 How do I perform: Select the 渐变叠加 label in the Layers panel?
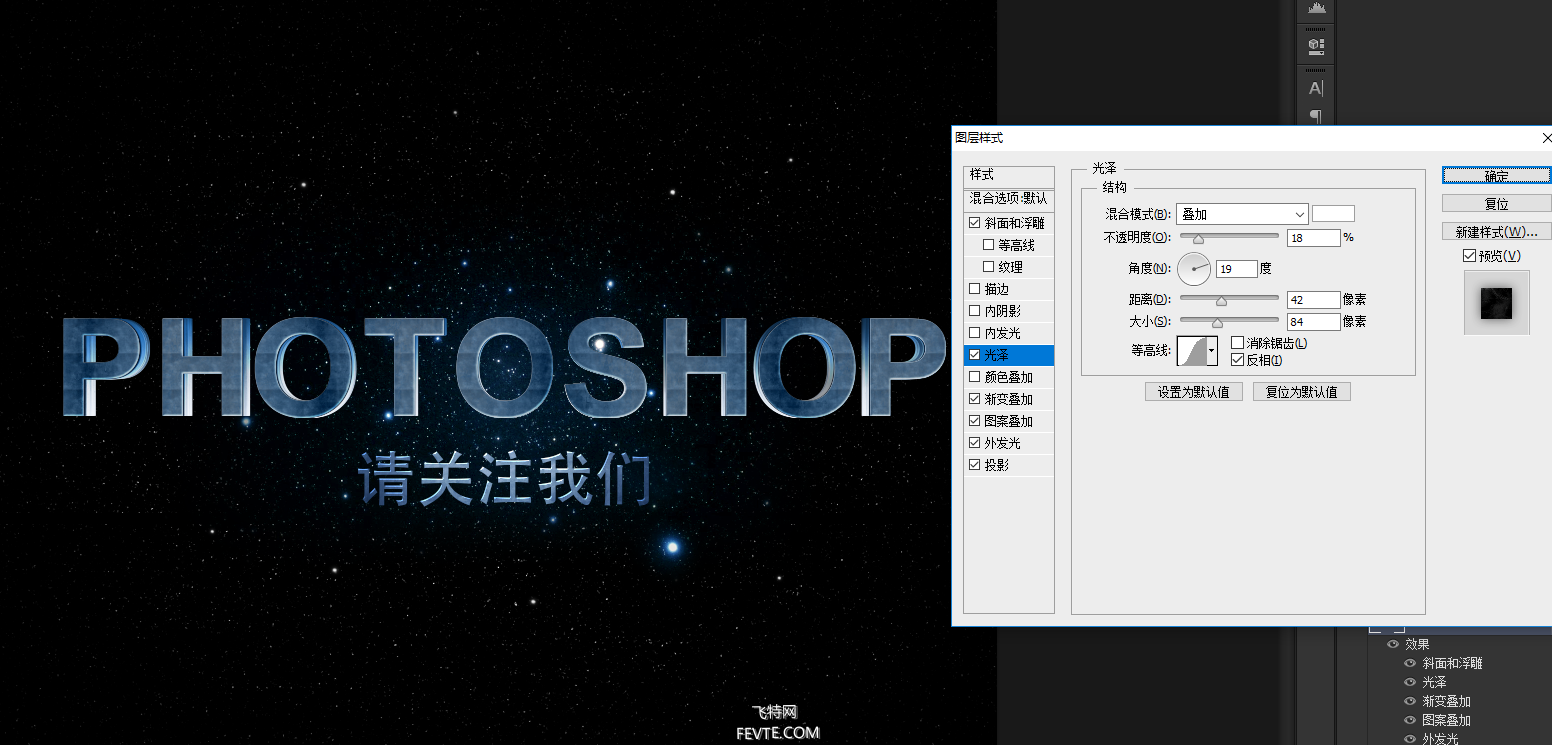1446,701
